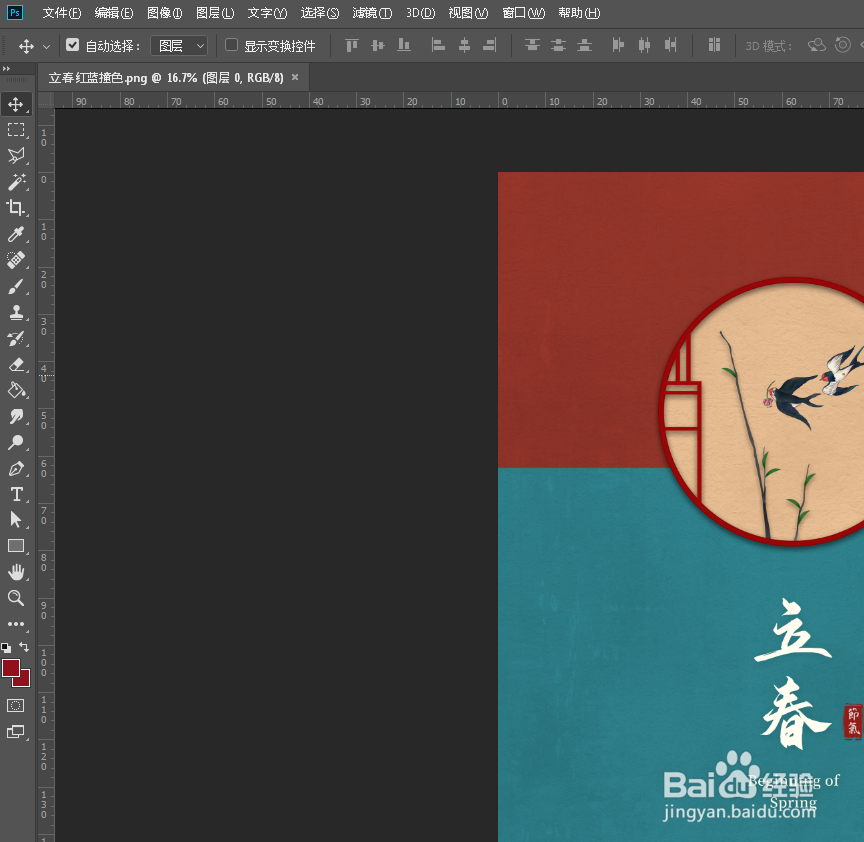Select the Healing Brush tool

point(16,260)
